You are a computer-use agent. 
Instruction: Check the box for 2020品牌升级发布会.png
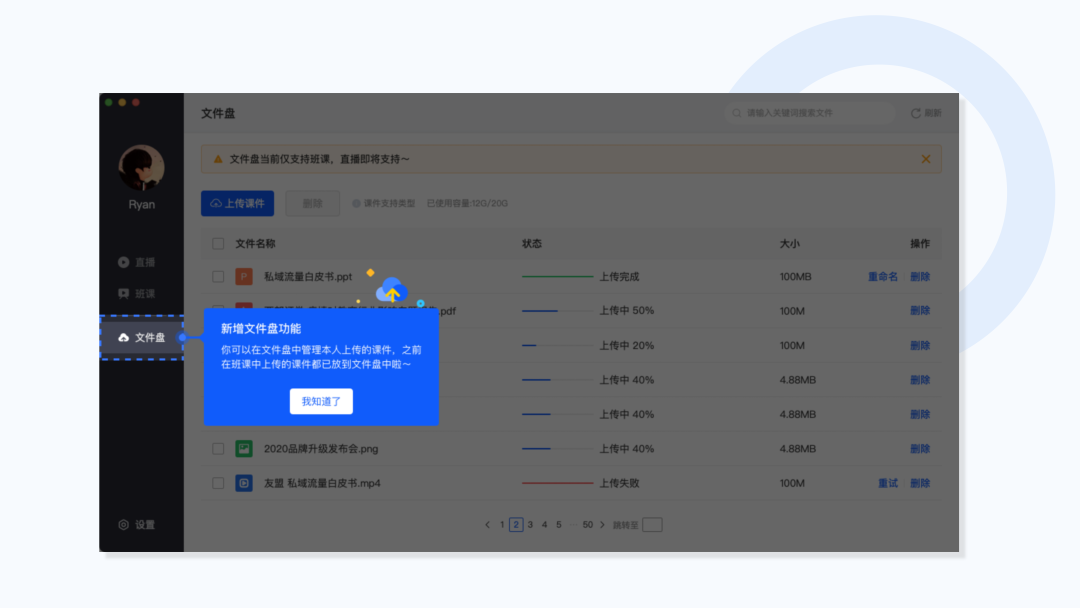(x=218, y=449)
